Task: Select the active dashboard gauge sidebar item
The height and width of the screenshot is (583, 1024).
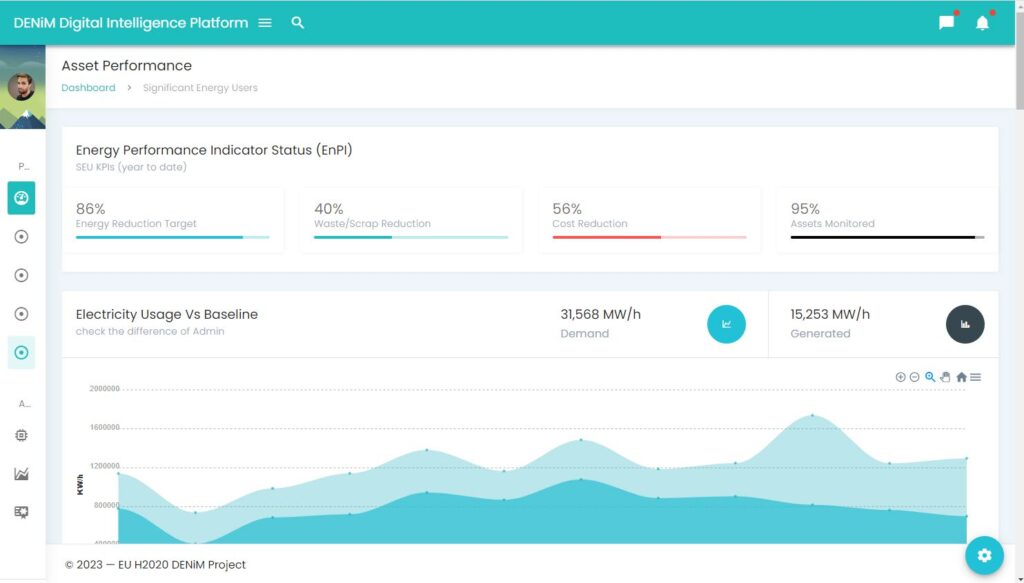Action: pos(21,198)
